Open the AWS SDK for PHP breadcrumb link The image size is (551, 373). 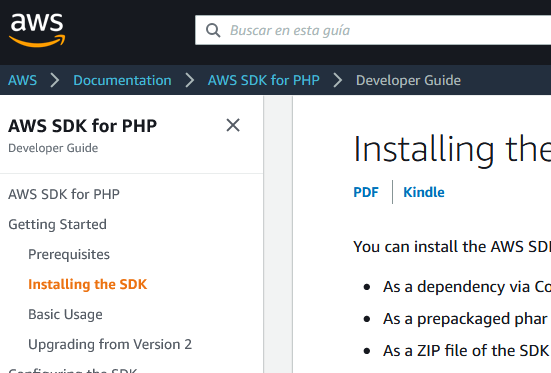tap(264, 80)
